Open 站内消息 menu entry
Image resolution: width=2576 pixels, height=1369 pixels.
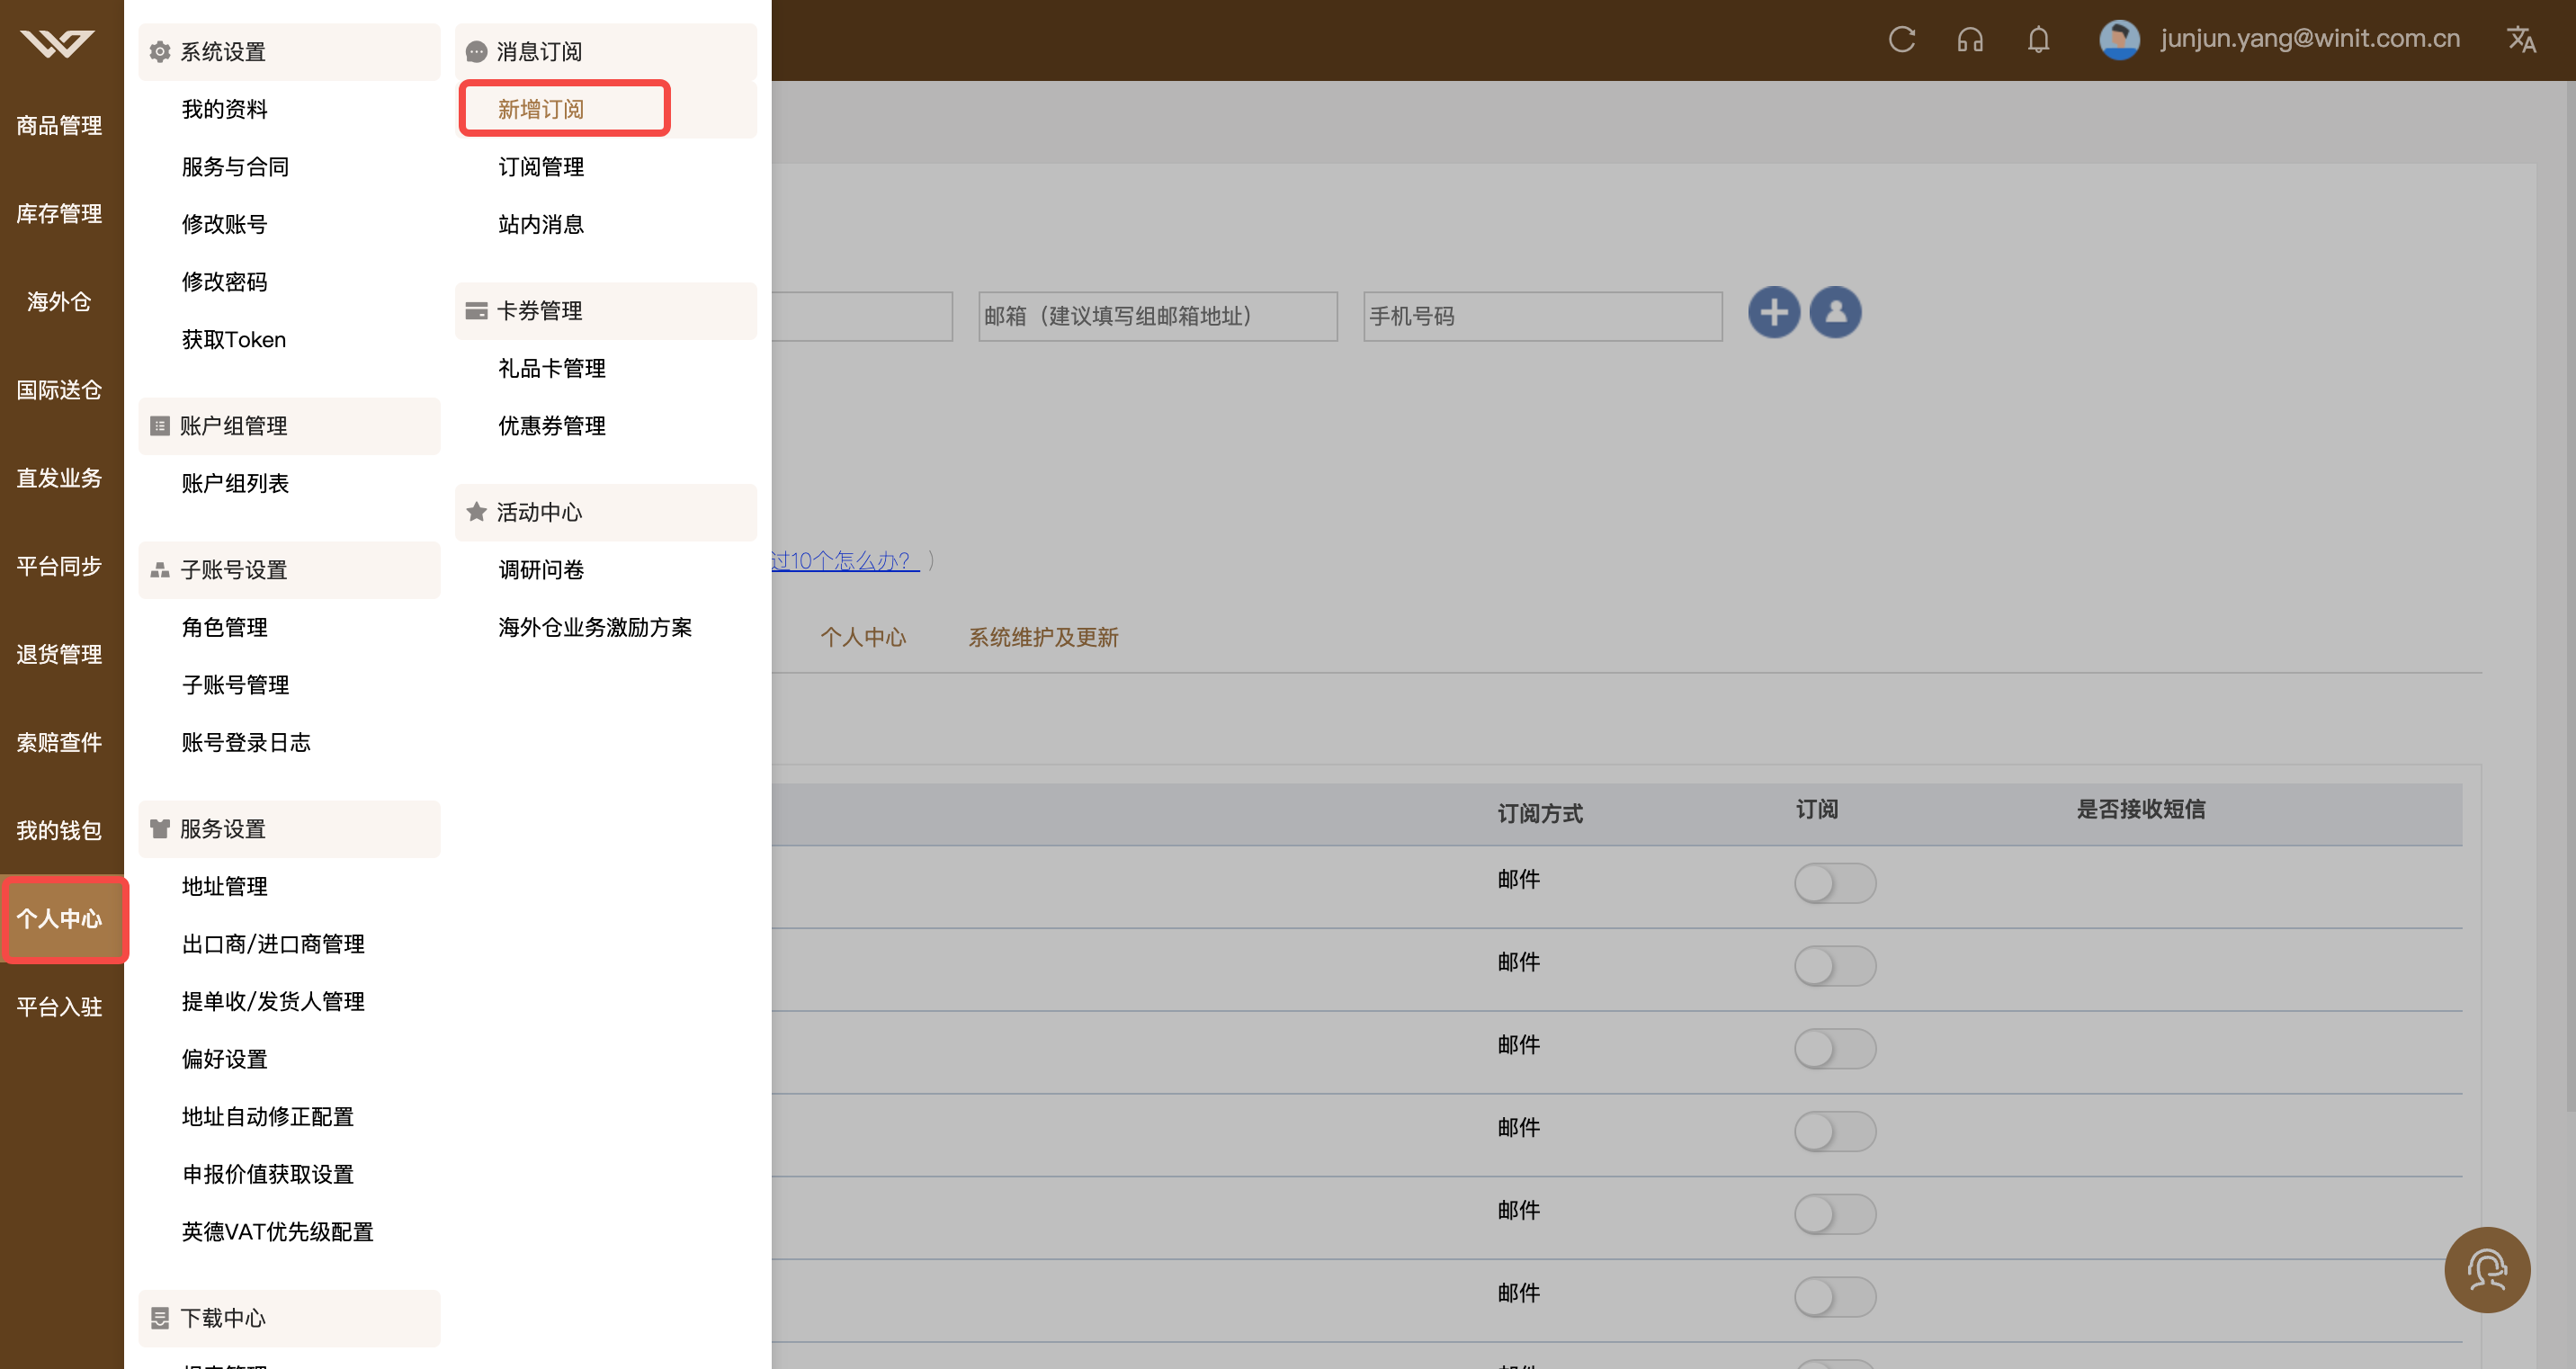pos(541,225)
